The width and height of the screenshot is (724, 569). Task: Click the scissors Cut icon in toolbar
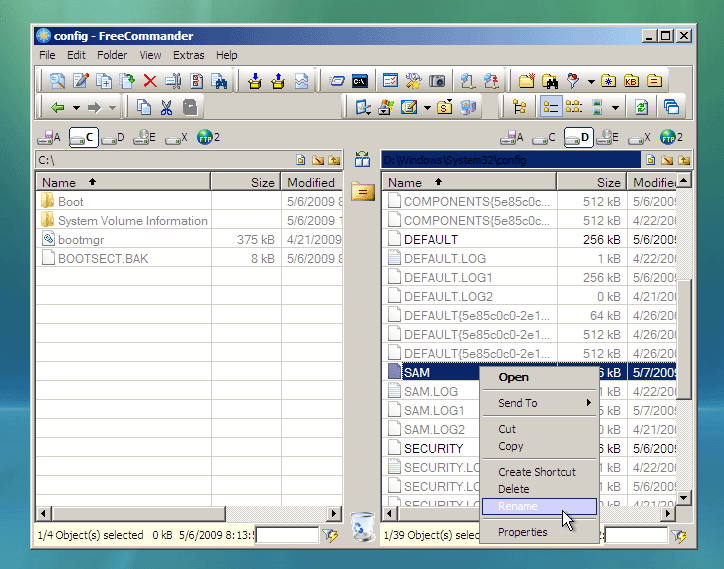point(166,108)
